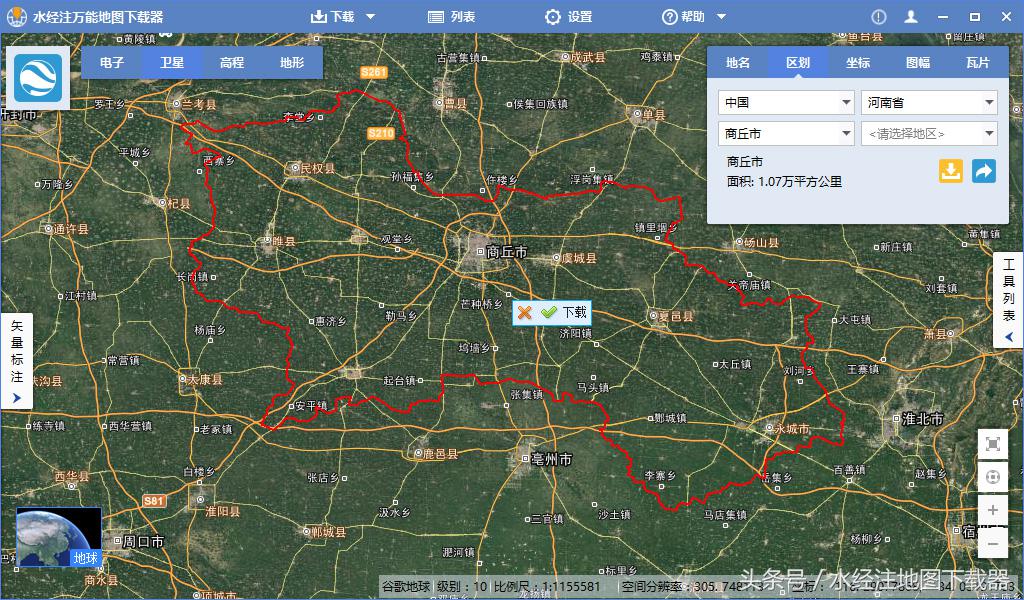Confirm download with the green checkmark button

click(549, 313)
